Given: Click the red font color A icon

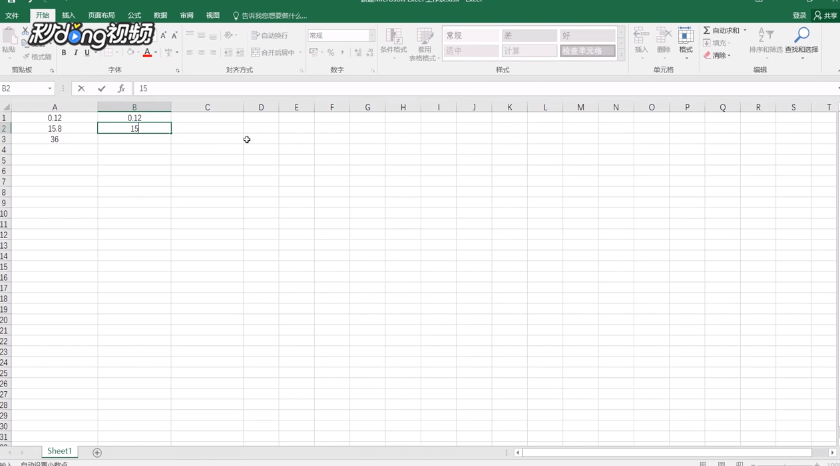Looking at the screenshot, I should (147, 52).
